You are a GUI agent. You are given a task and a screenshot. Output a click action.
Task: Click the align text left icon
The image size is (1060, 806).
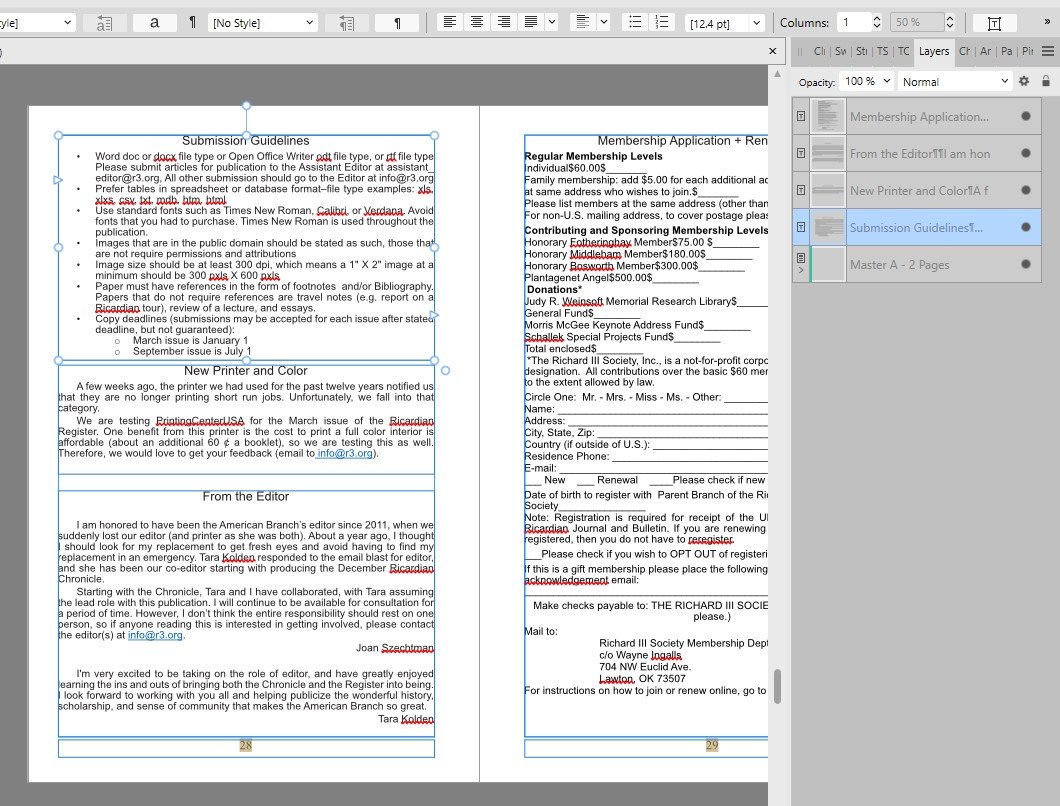tap(451, 22)
